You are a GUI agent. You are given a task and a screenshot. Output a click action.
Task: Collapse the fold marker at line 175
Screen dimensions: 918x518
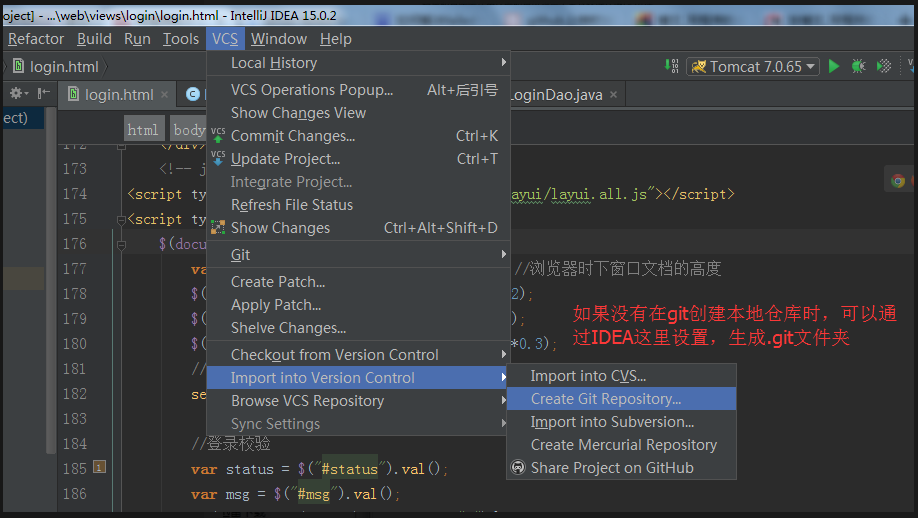tap(121, 219)
